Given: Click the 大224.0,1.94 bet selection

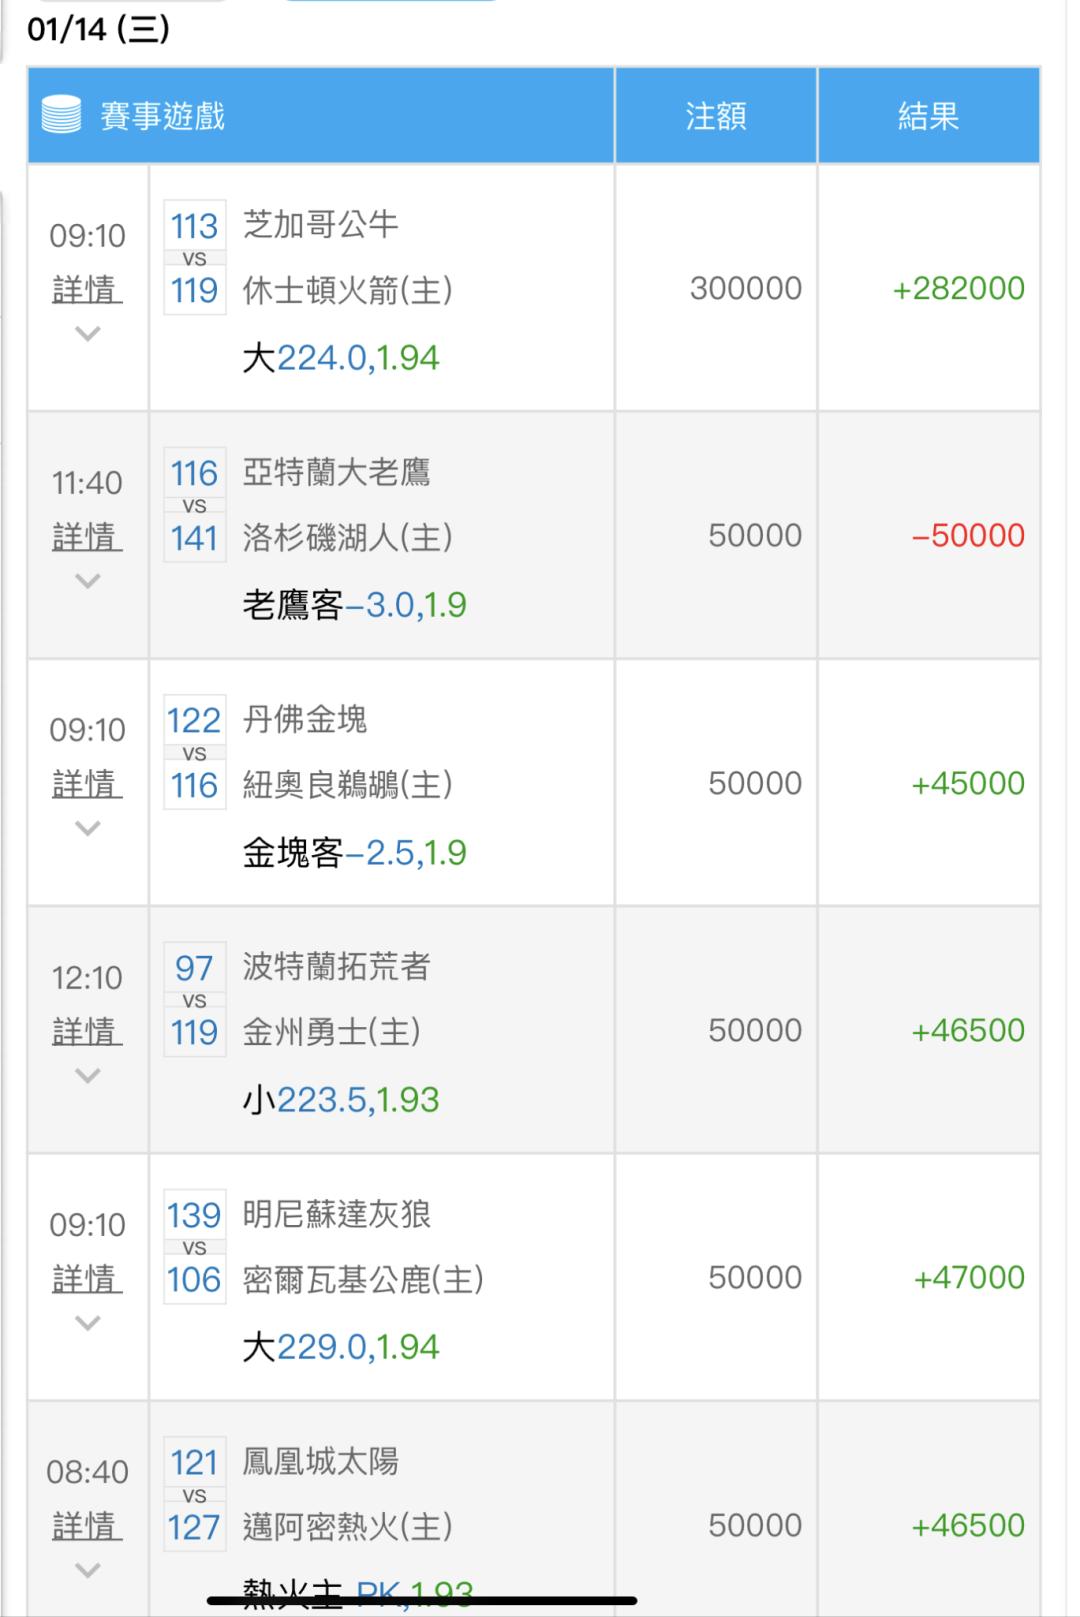Looking at the screenshot, I should (x=341, y=358).
